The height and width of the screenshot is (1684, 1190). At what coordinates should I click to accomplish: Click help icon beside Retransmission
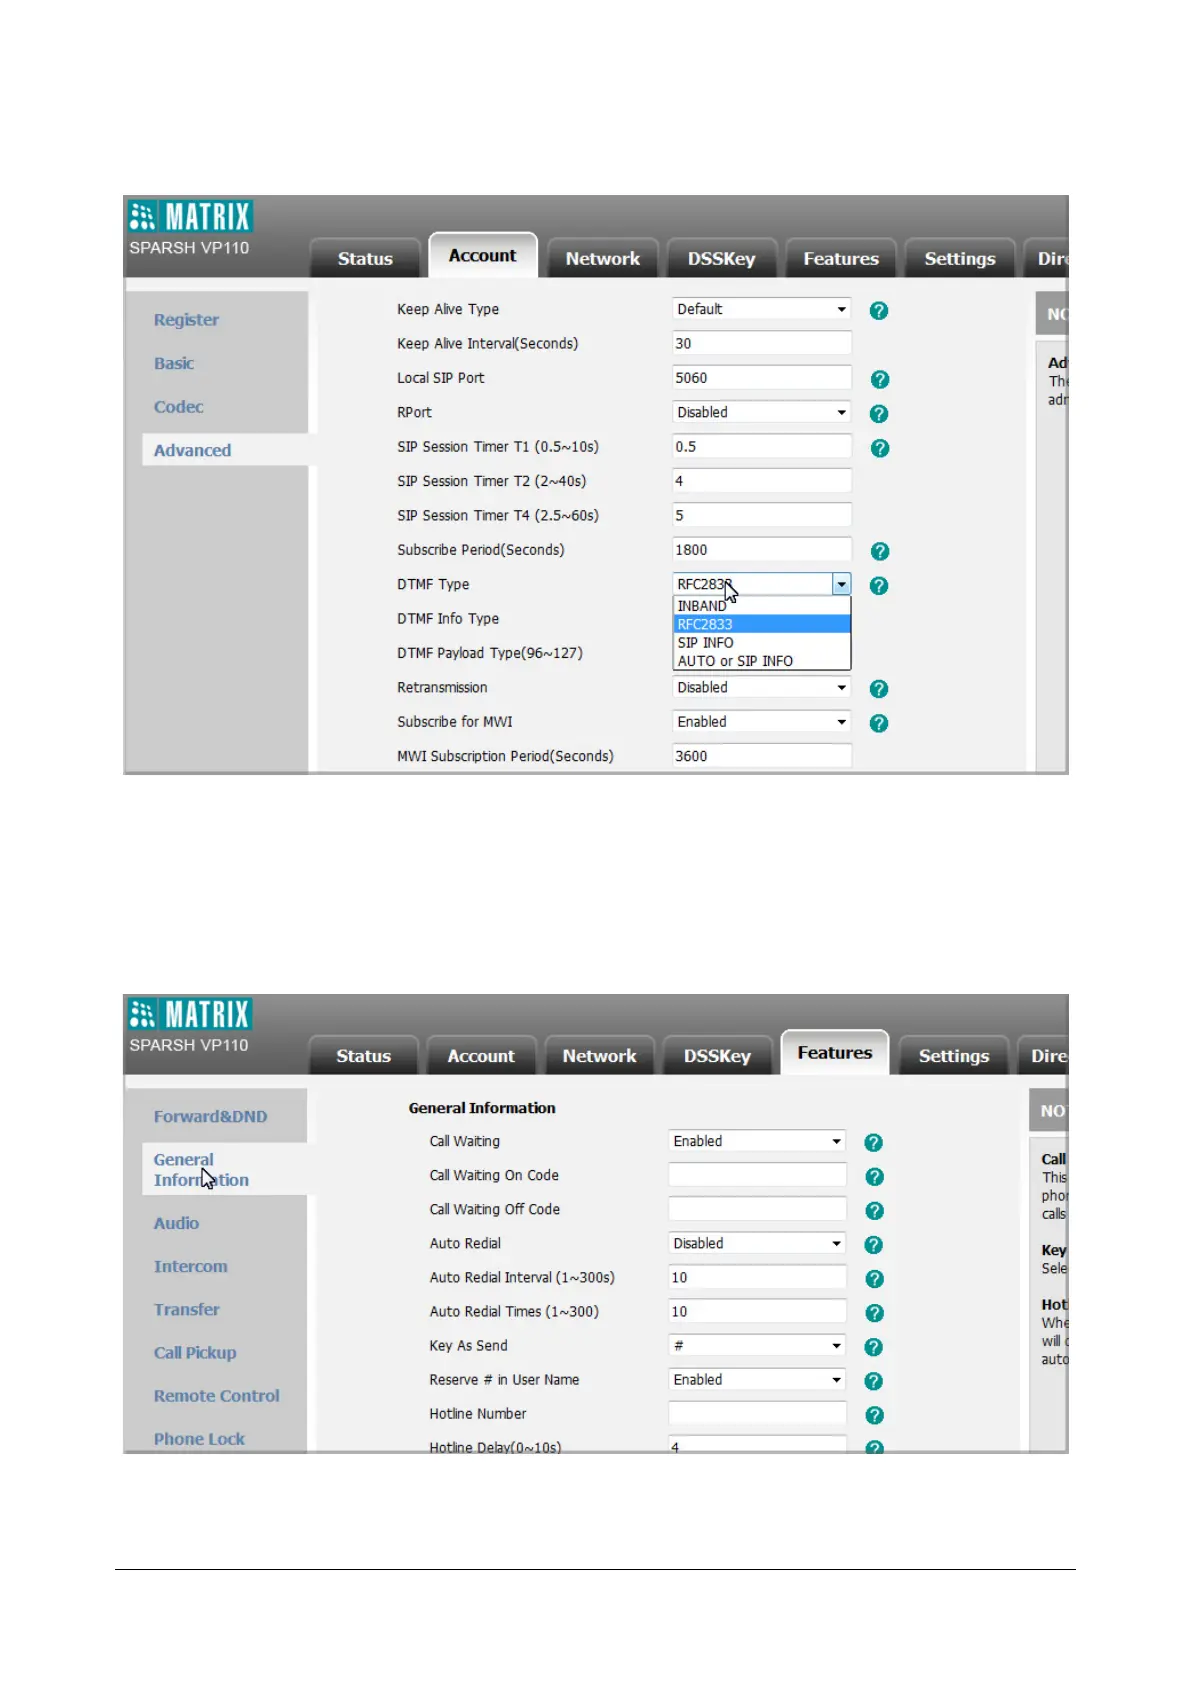click(878, 689)
